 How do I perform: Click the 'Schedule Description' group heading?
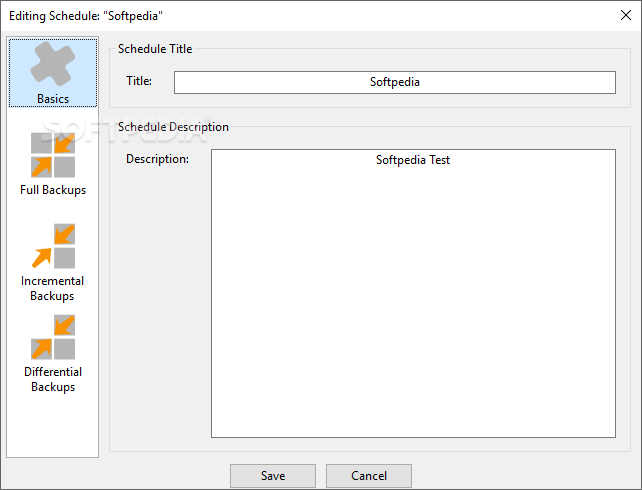coord(173,127)
